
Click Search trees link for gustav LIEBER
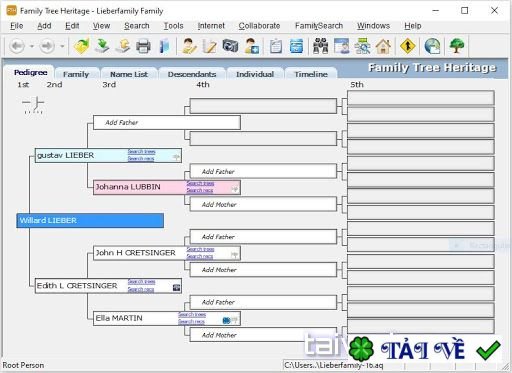point(141,152)
